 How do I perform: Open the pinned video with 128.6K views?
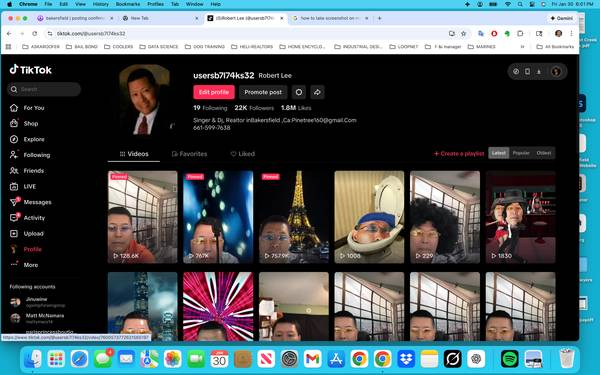(142, 217)
